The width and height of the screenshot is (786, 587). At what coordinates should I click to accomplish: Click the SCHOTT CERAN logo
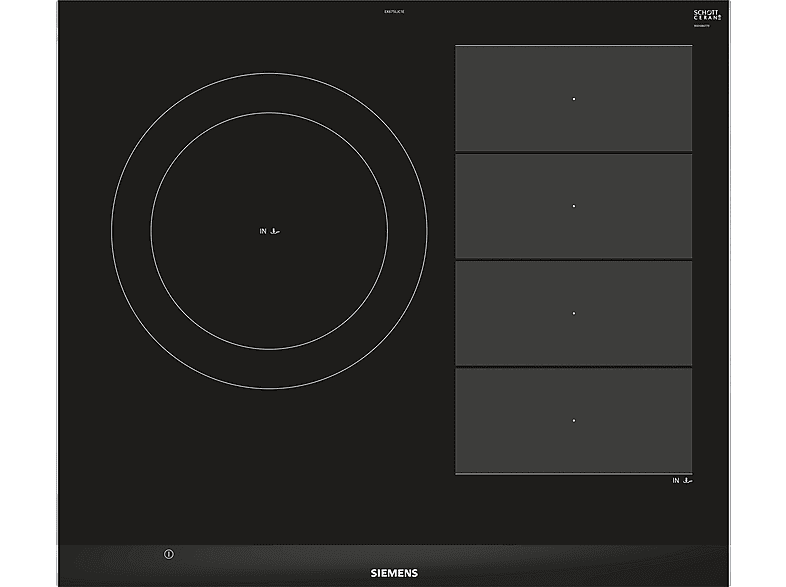(707, 16)
